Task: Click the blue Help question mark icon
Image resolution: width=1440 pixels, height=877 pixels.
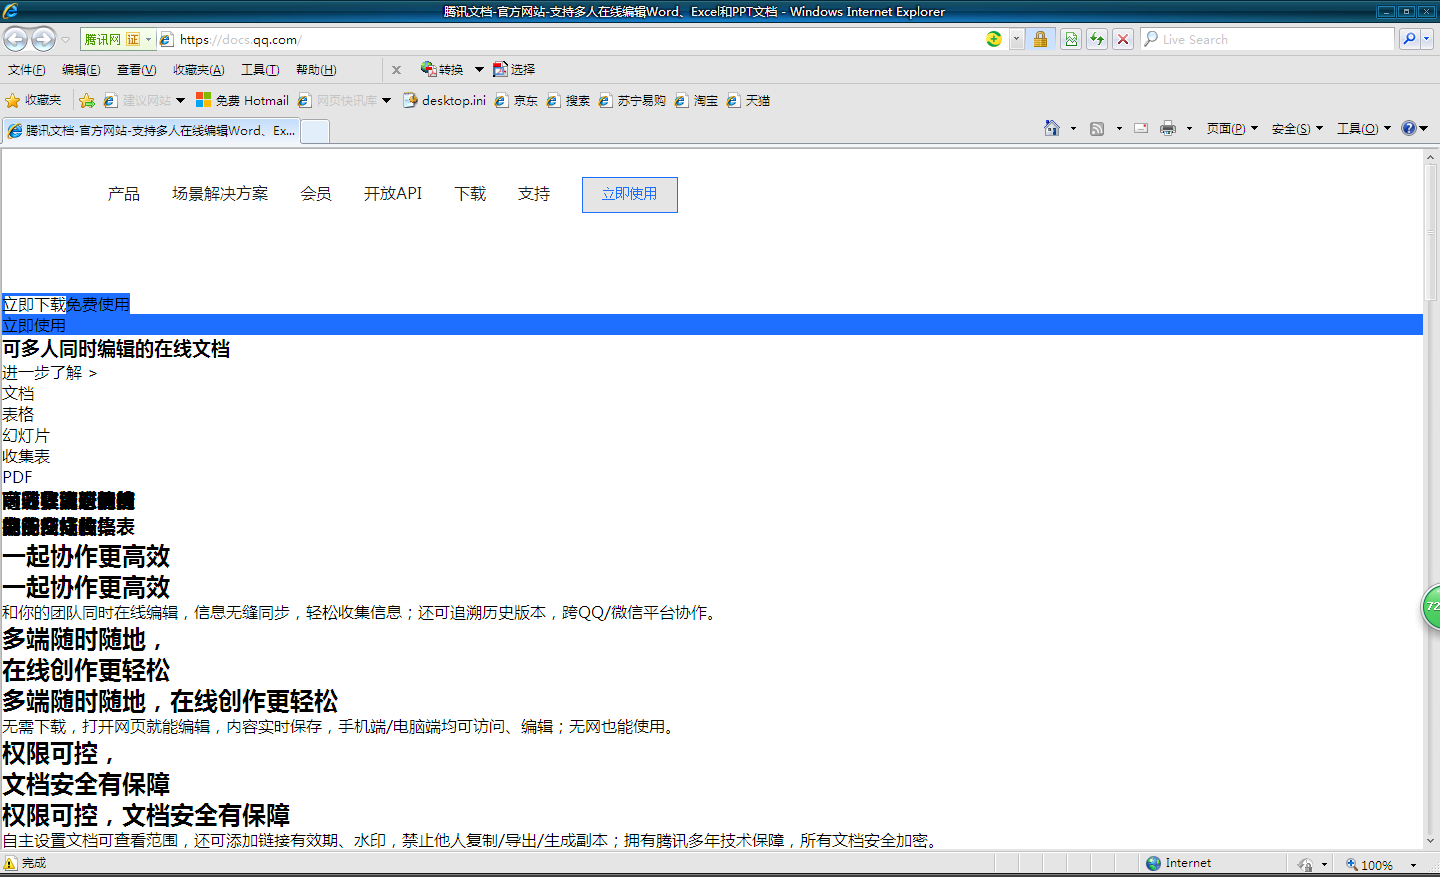Action: click(x=1409, y=128)
